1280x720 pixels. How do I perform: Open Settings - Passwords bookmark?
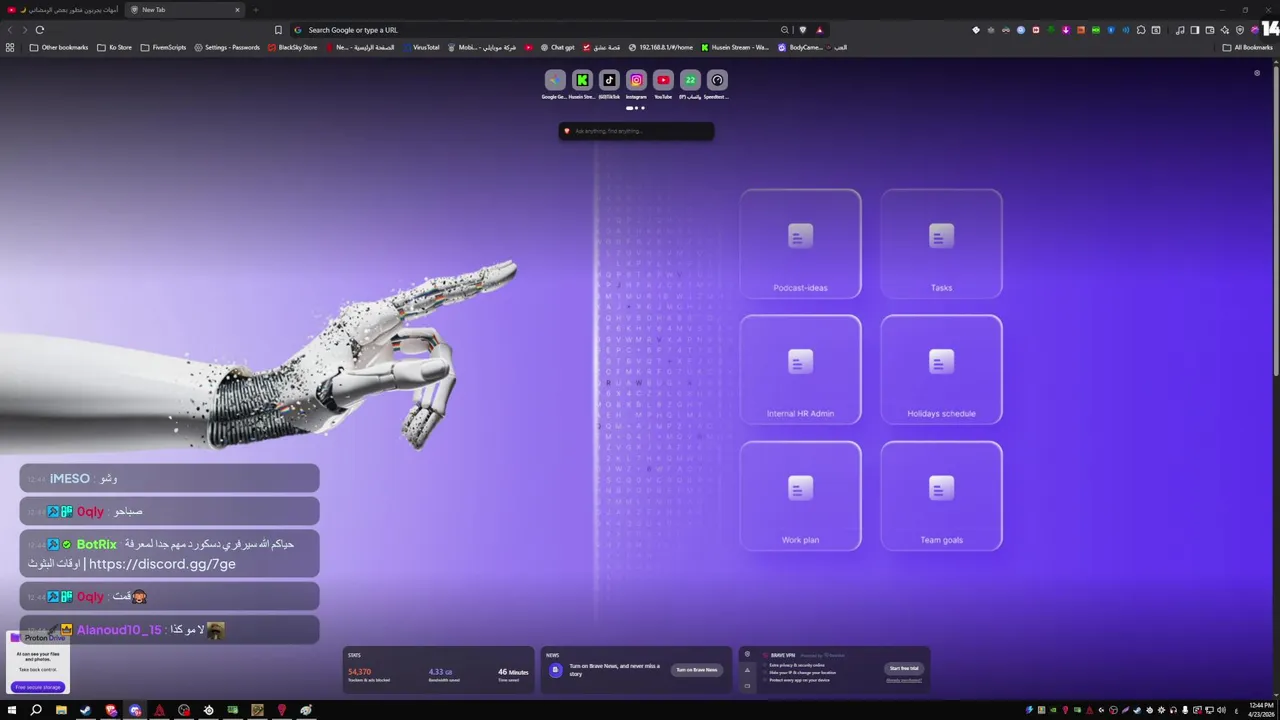(227, 47)
